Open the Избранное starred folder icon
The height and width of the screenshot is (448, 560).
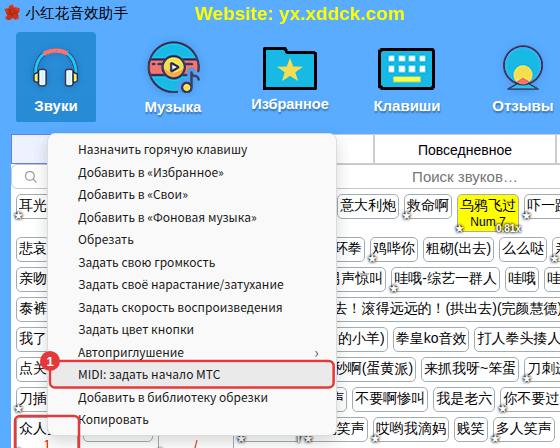(290, 78)
